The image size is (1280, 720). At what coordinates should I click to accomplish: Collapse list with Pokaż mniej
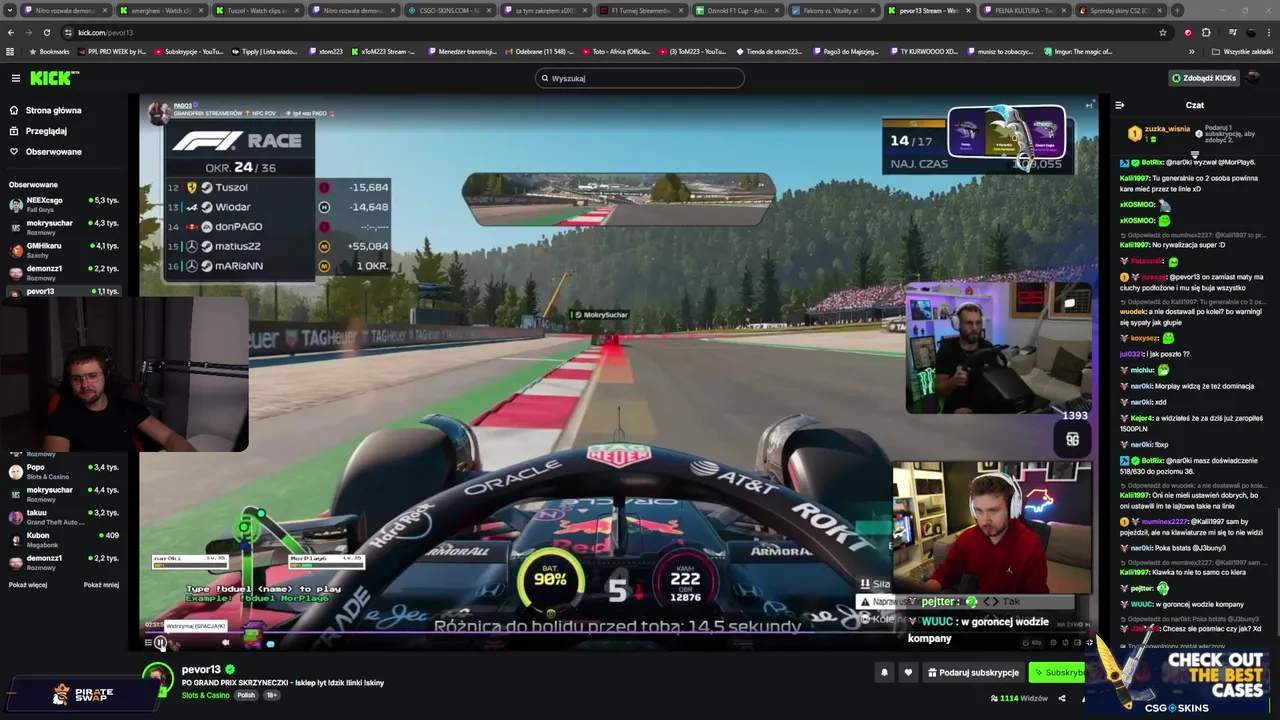(101, 585)
